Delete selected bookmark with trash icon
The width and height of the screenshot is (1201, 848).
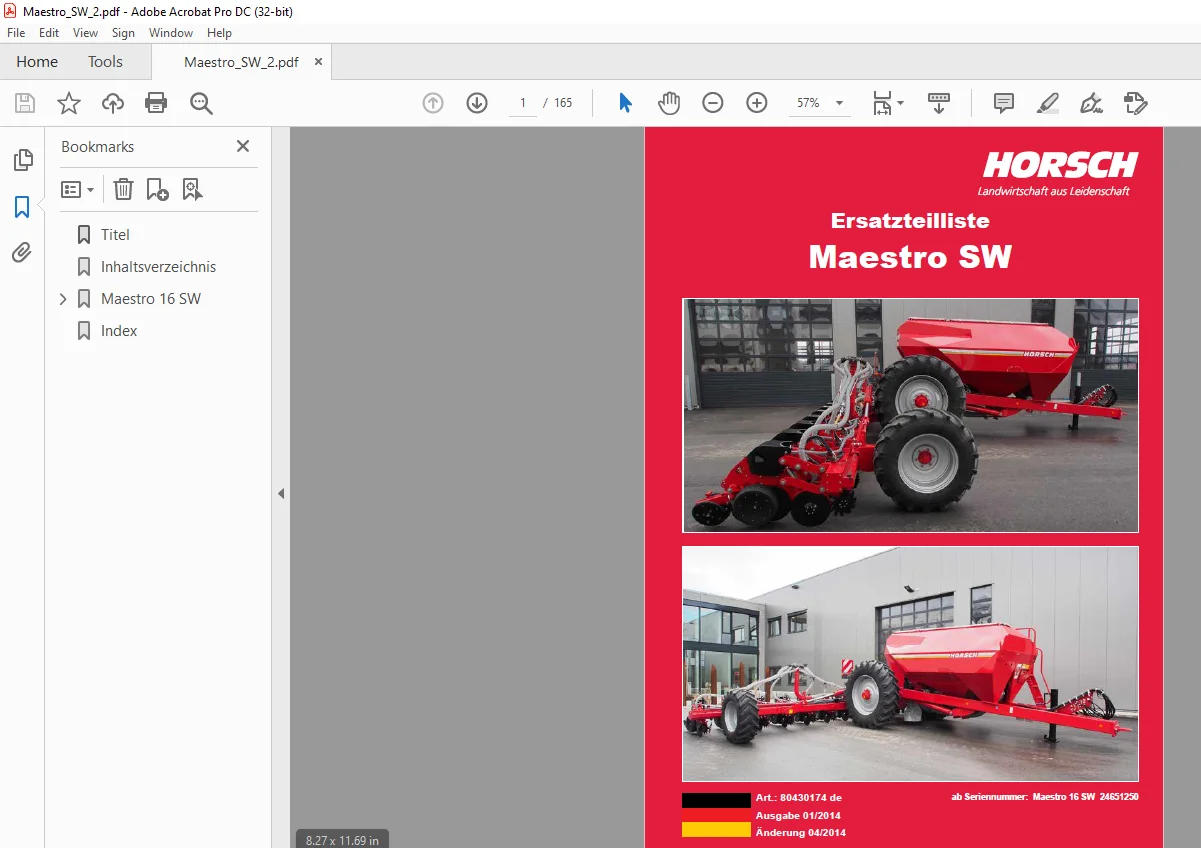click(x=123, y=189)
